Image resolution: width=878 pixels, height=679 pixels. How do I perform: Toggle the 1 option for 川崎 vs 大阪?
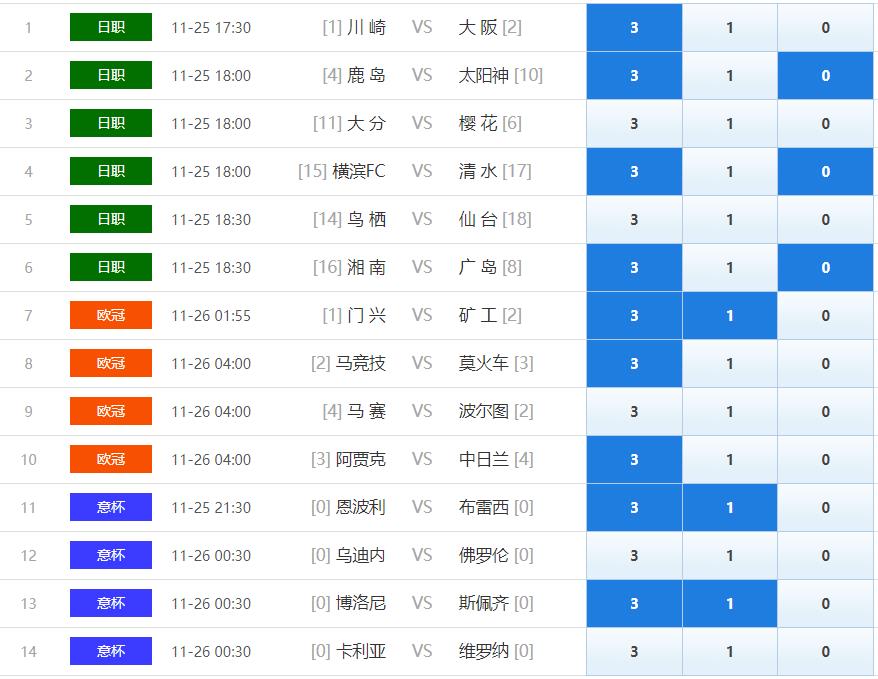(730, 27)
